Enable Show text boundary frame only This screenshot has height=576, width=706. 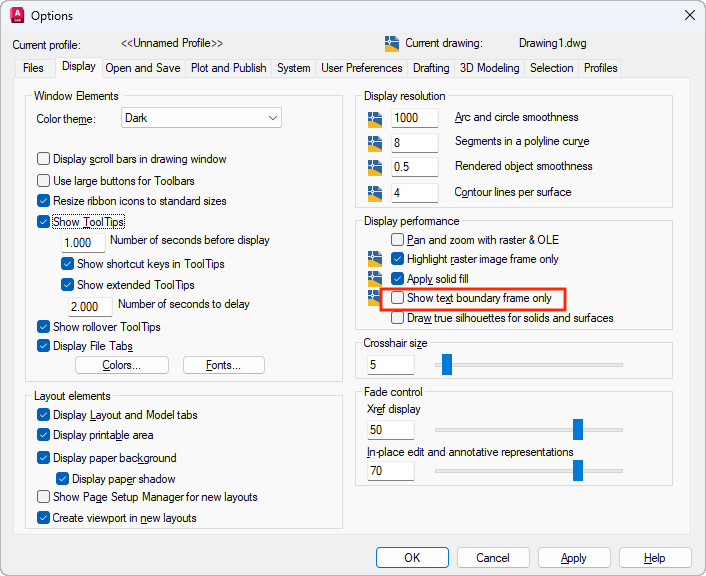[397, 298]
